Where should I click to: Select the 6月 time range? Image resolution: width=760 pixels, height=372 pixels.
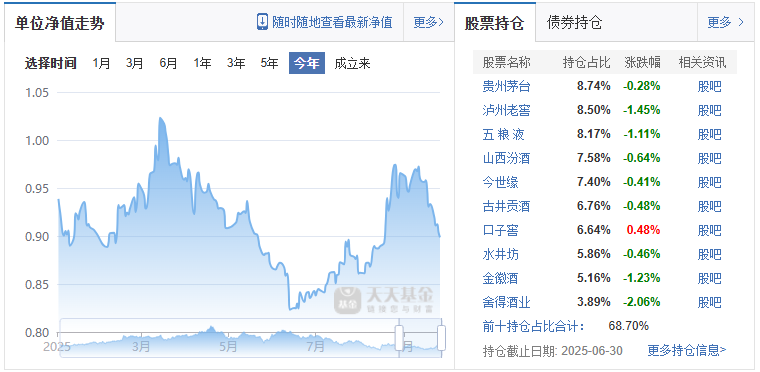(168, 63)
